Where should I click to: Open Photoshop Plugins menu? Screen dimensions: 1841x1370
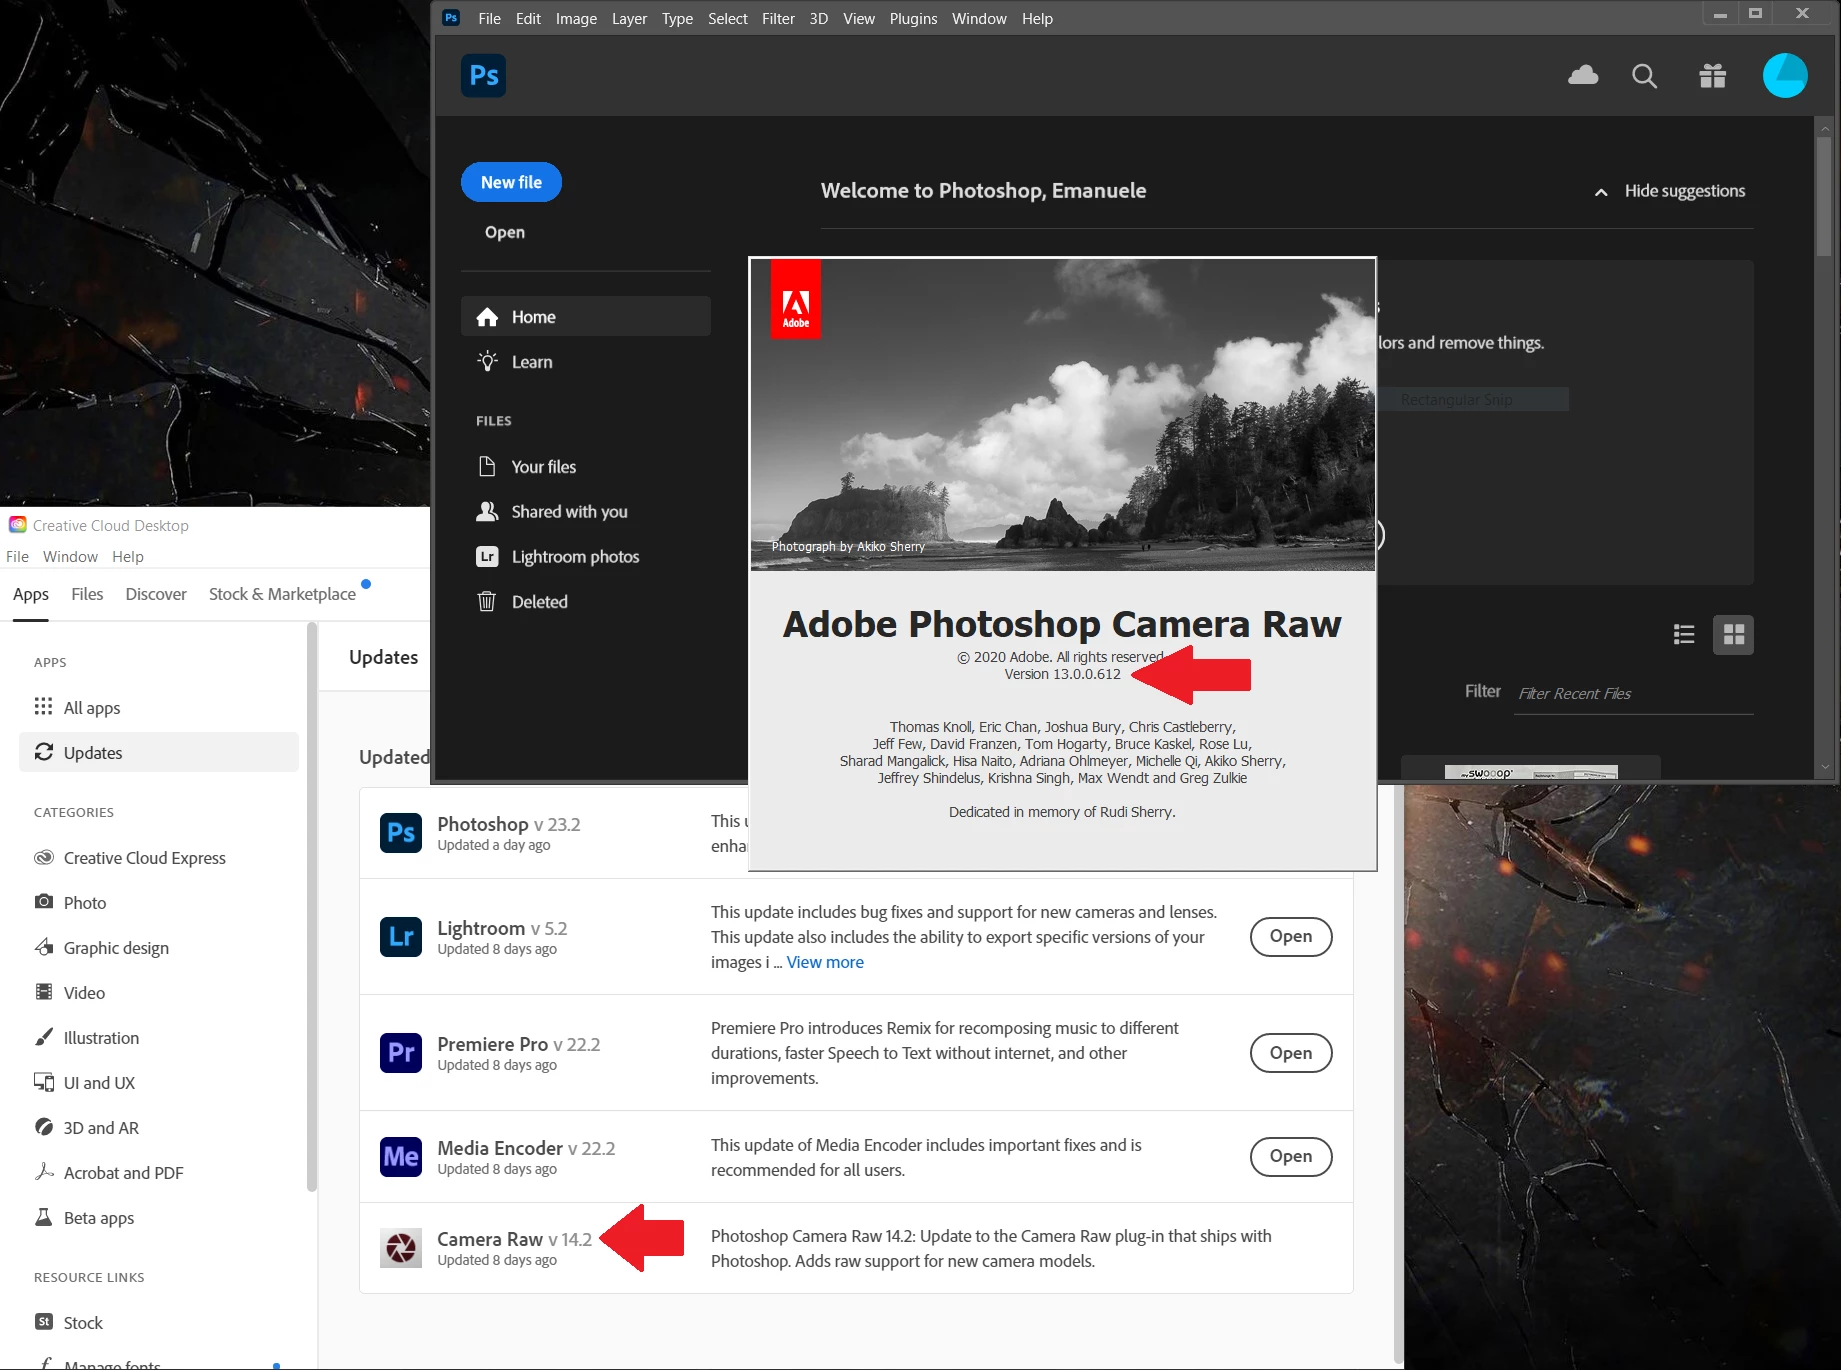click(913, 19)
